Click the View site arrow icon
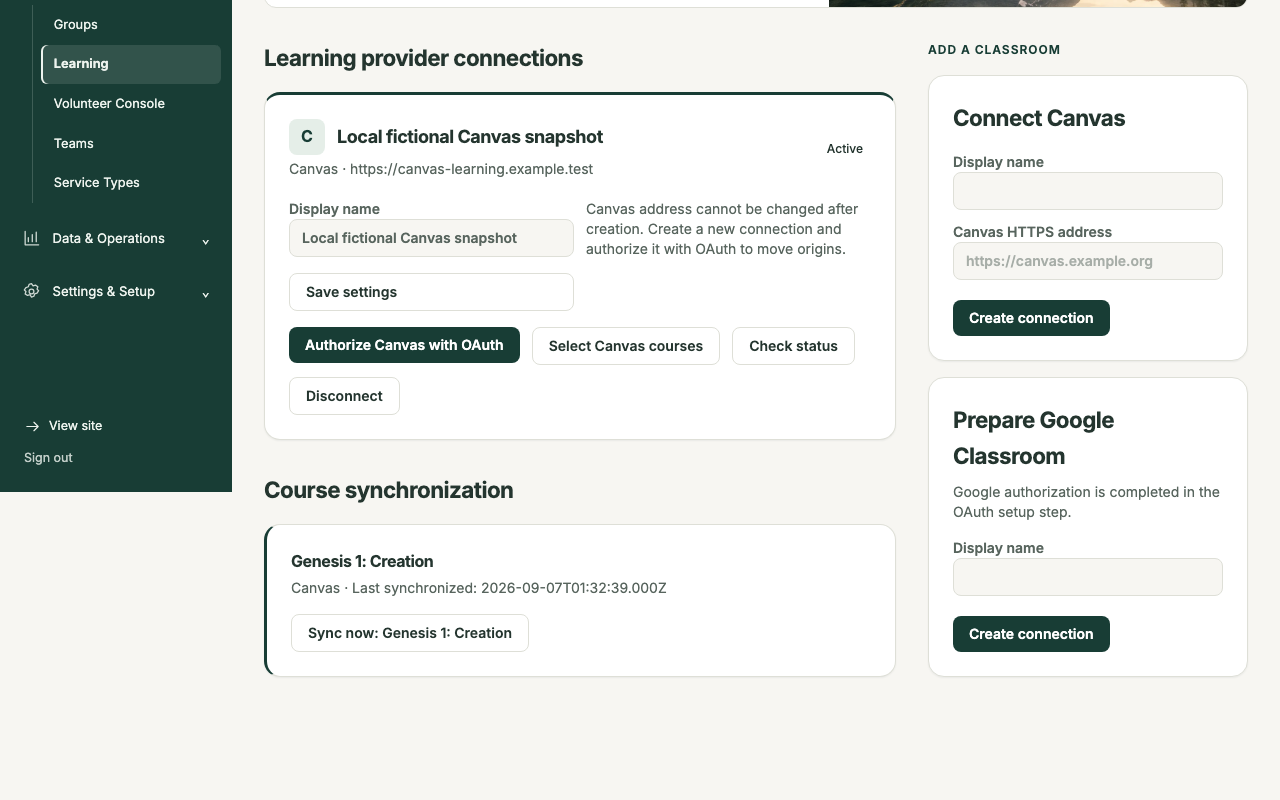The height and width of the screenshot is (800, 1280). tap(32, 426)
